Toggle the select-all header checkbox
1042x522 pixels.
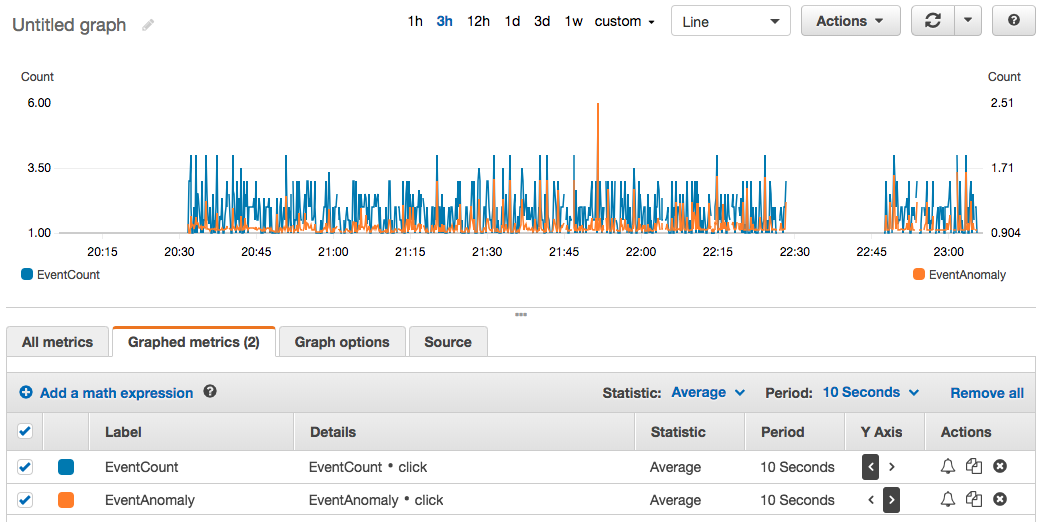click(25, 432)
